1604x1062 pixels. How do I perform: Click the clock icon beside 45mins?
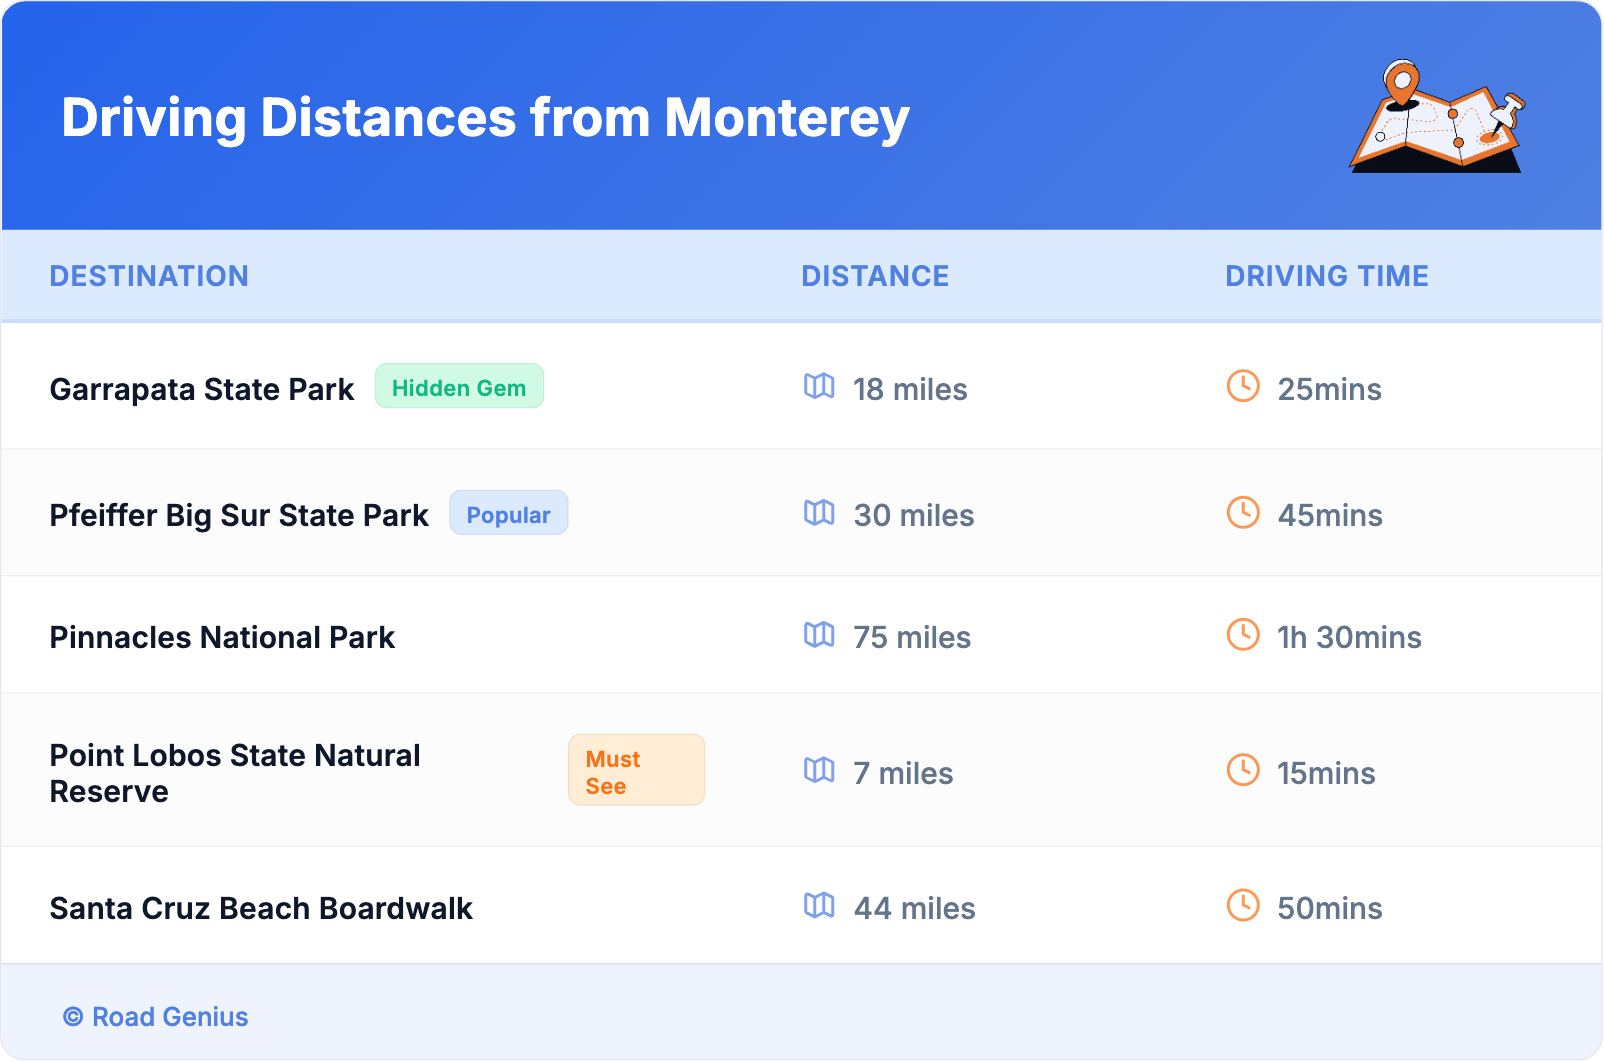coord(1243,513)
